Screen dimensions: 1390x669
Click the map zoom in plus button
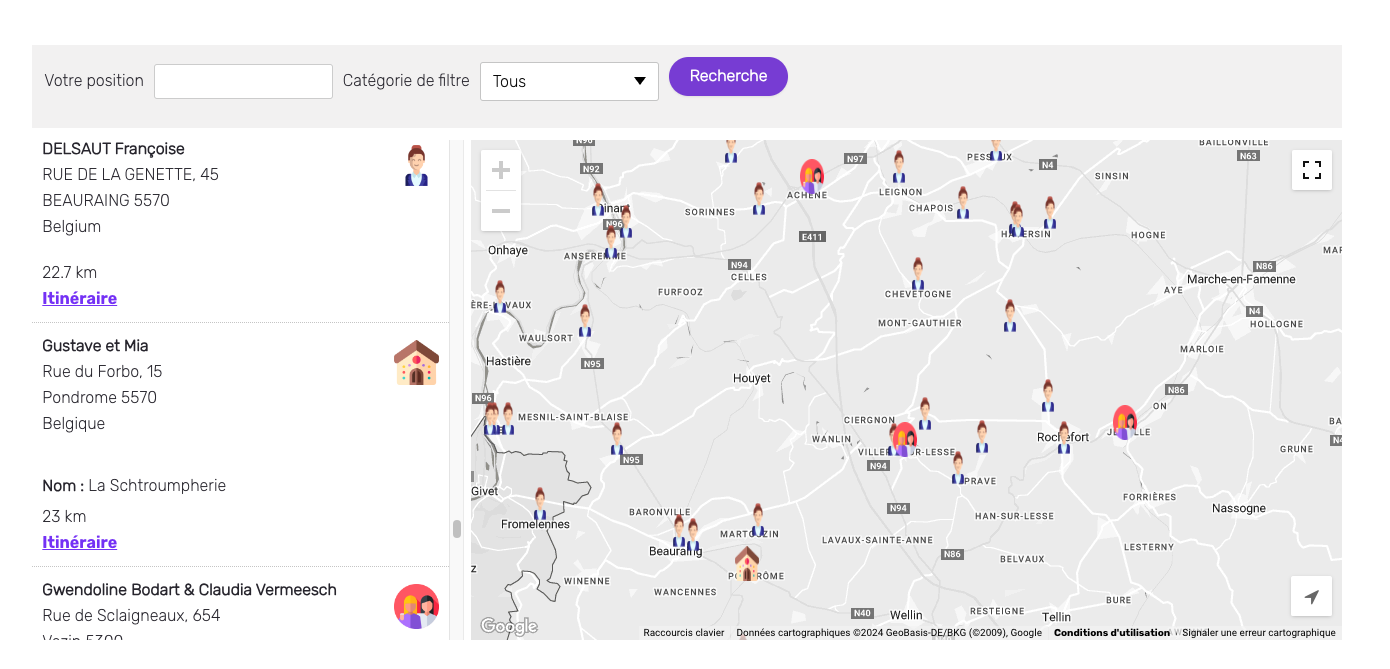501,170
